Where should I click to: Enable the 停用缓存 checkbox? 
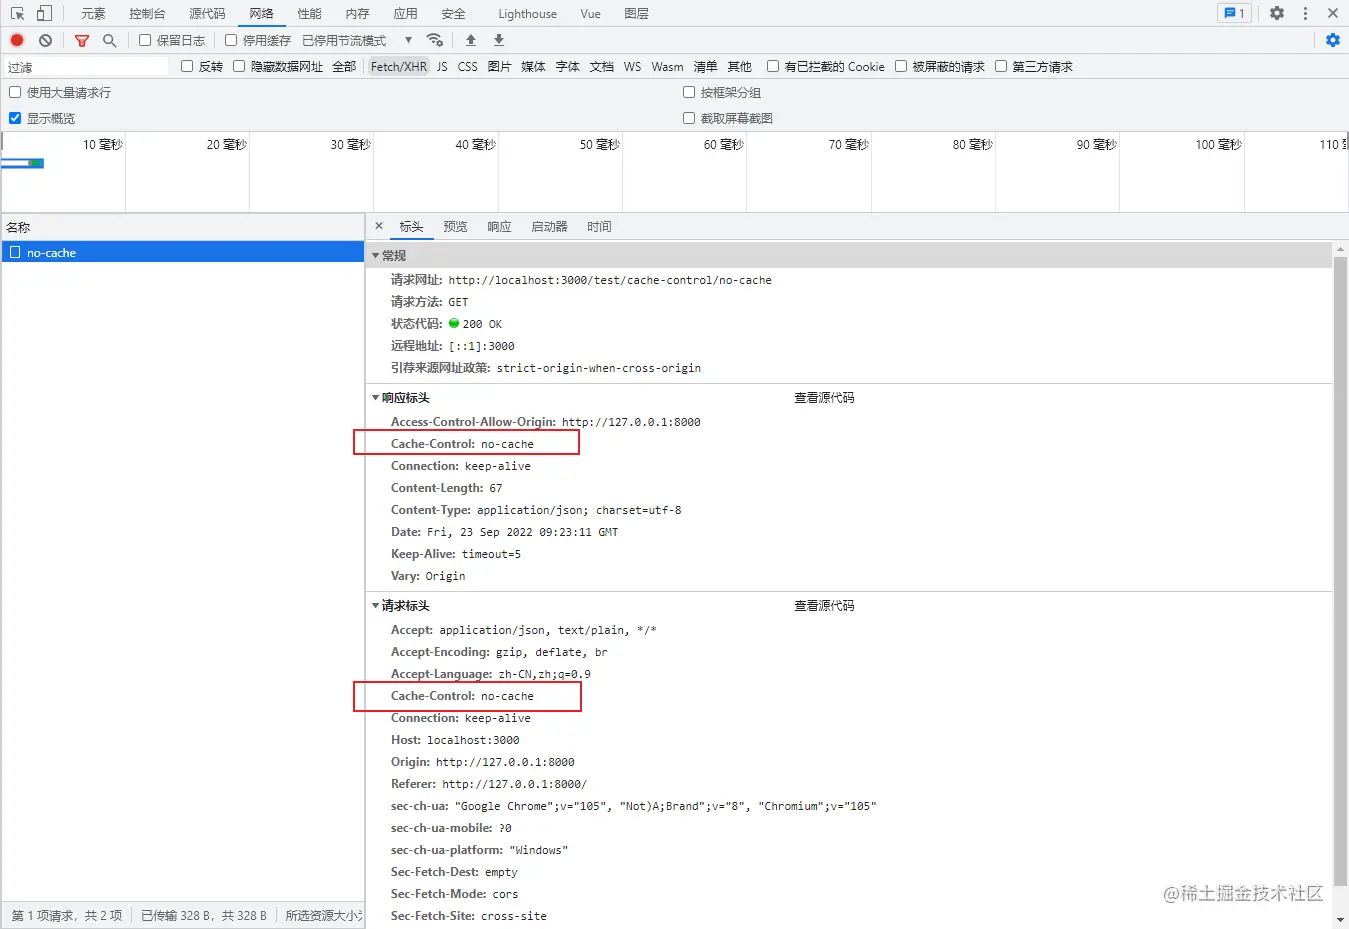pyautogui.click(x=231, y=40)
